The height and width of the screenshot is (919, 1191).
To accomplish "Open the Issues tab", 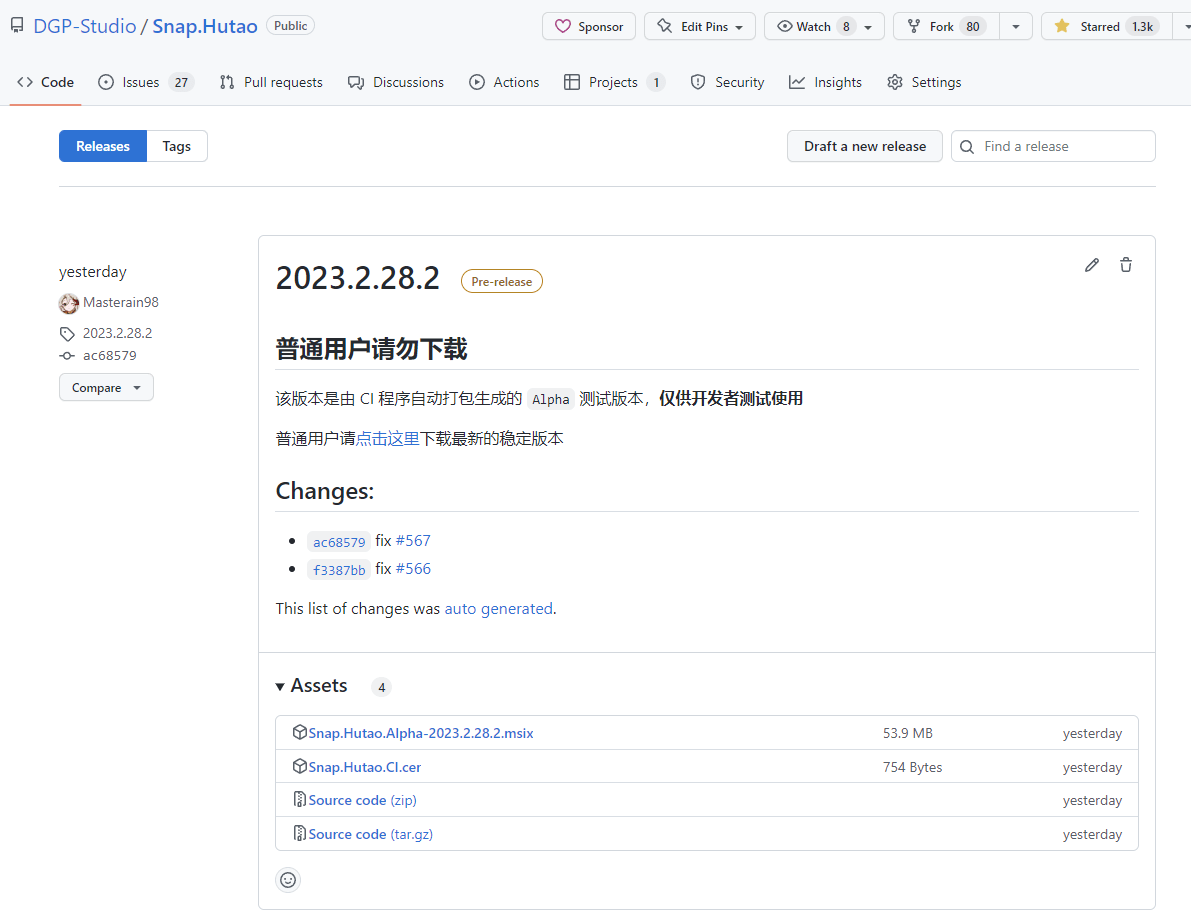I will [146, 82].
